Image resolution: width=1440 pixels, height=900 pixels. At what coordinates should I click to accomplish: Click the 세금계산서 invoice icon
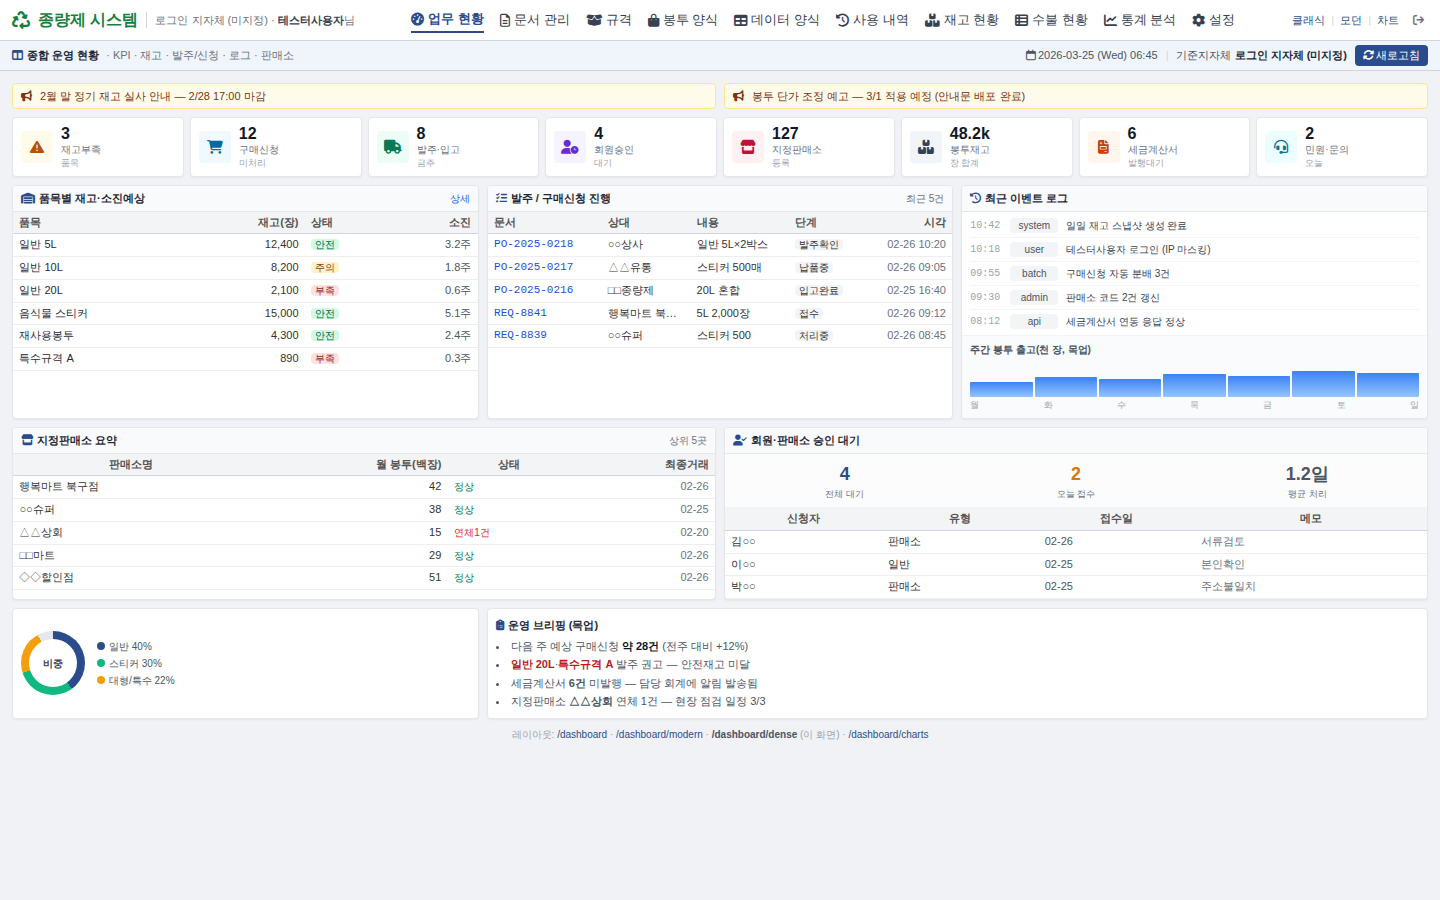(x=1103, y=147)
